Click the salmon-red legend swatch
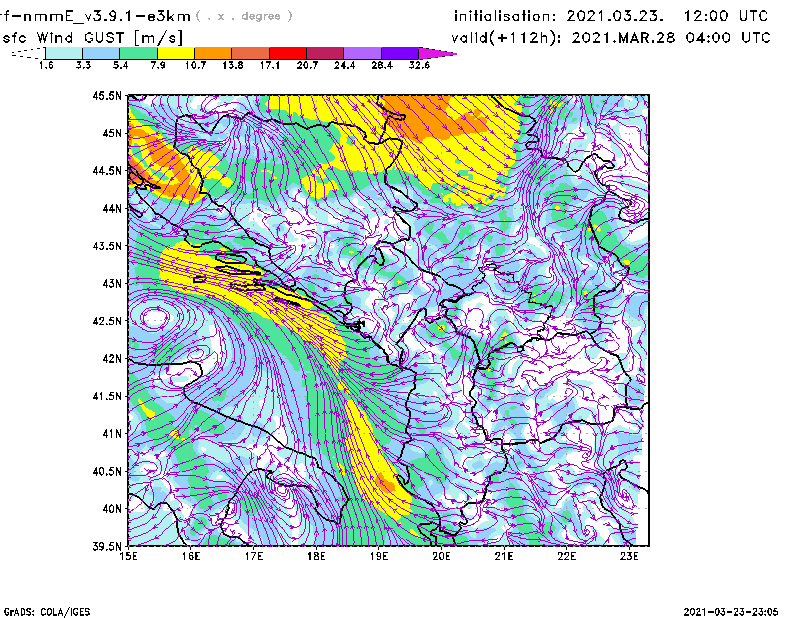This screenshot has height=618, width=800. [251, 53]
